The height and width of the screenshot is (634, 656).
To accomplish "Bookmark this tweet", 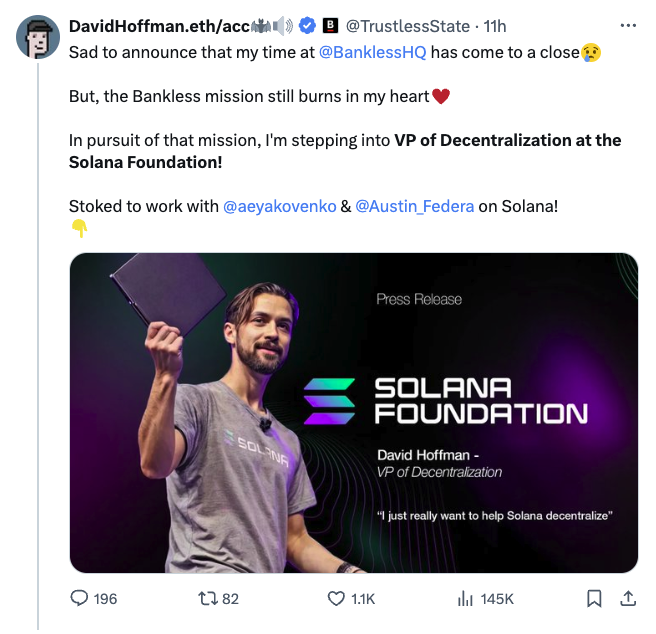I will pyautogui.click(x=594, y=598).
